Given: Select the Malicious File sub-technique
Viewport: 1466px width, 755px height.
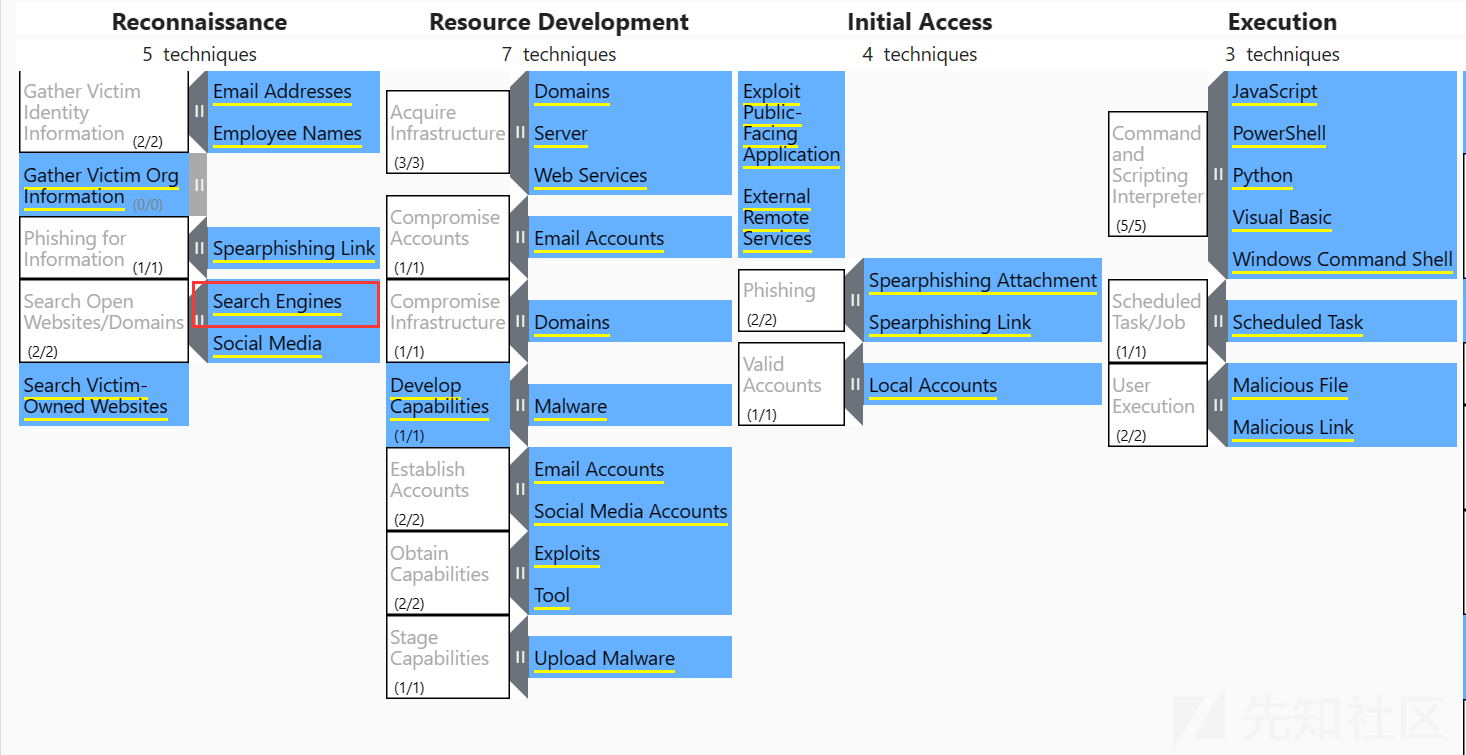Looking at the screenshot, I should point(1342,385).
